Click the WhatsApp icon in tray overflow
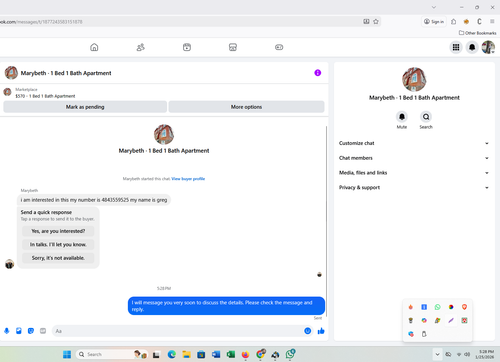This screenshot has width=500, height=362. coord(437,307)
